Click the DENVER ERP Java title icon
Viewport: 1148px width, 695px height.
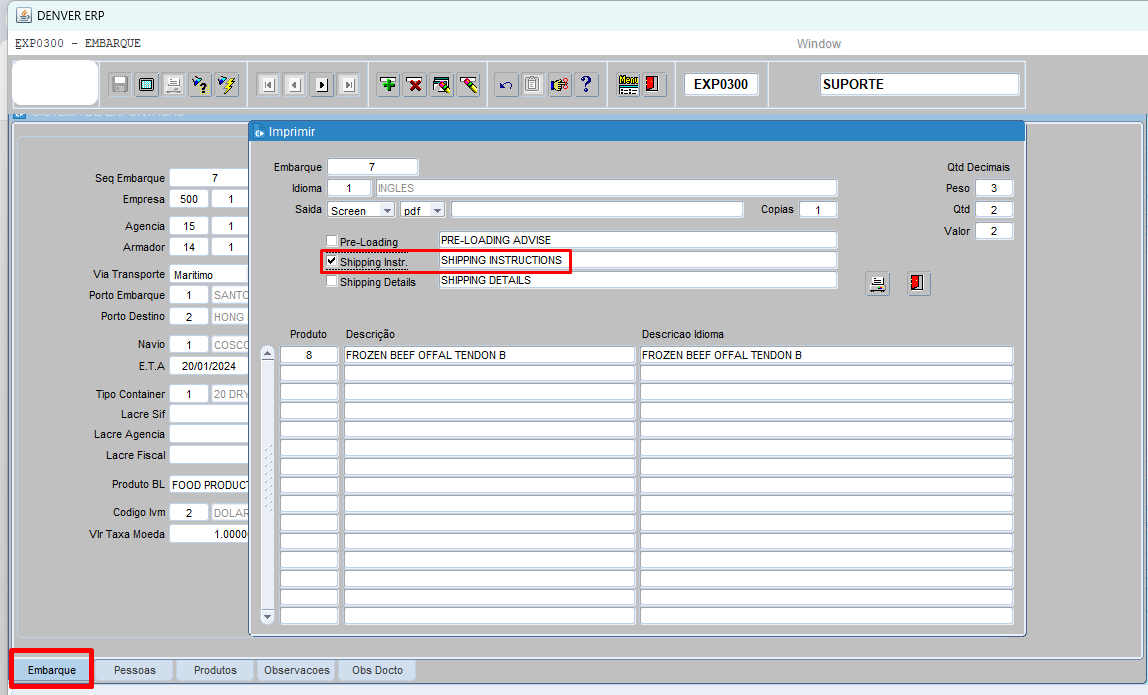[24, 15]
